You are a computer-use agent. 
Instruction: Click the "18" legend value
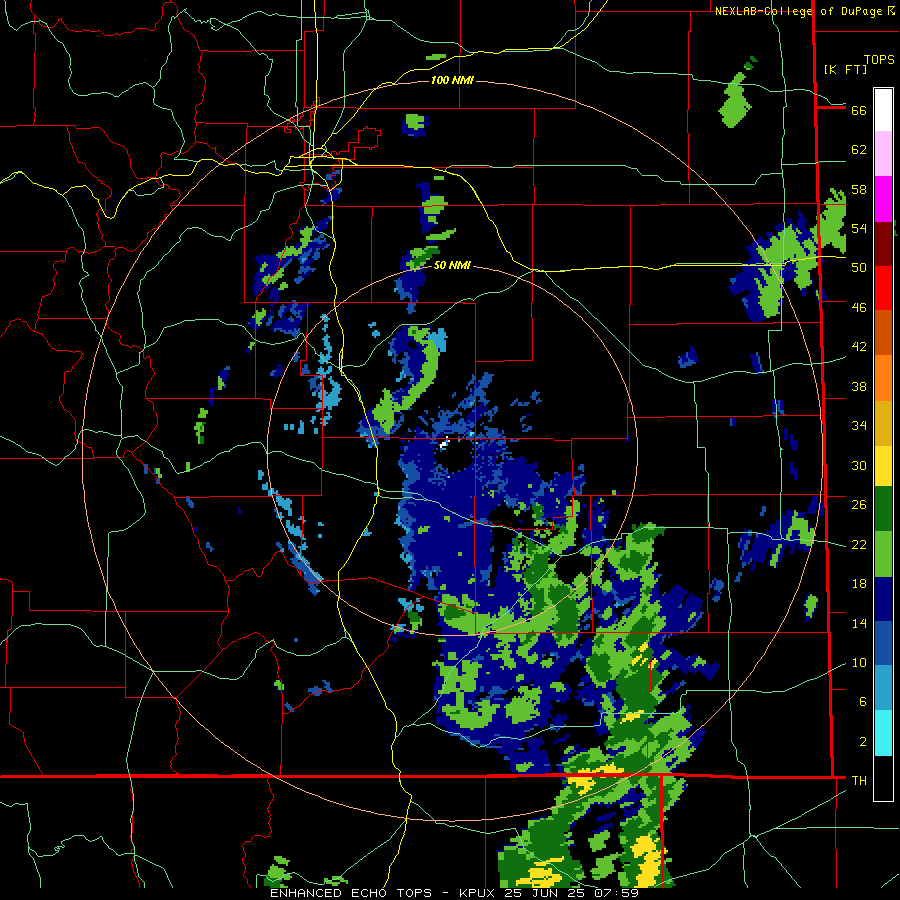[x=859, y=584]
